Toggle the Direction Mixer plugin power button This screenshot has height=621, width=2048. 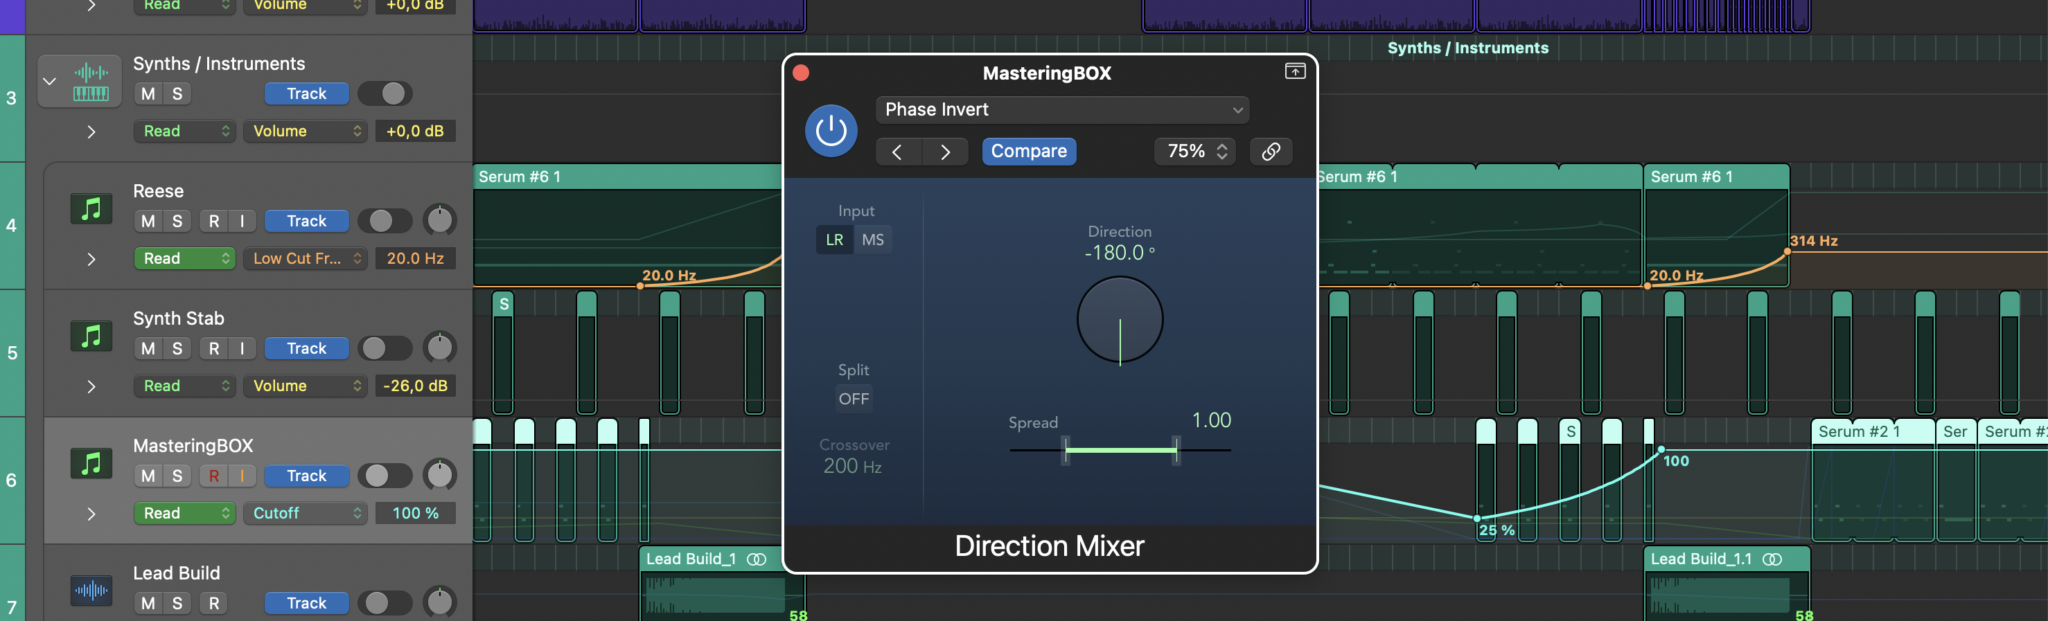click(831, 131)
